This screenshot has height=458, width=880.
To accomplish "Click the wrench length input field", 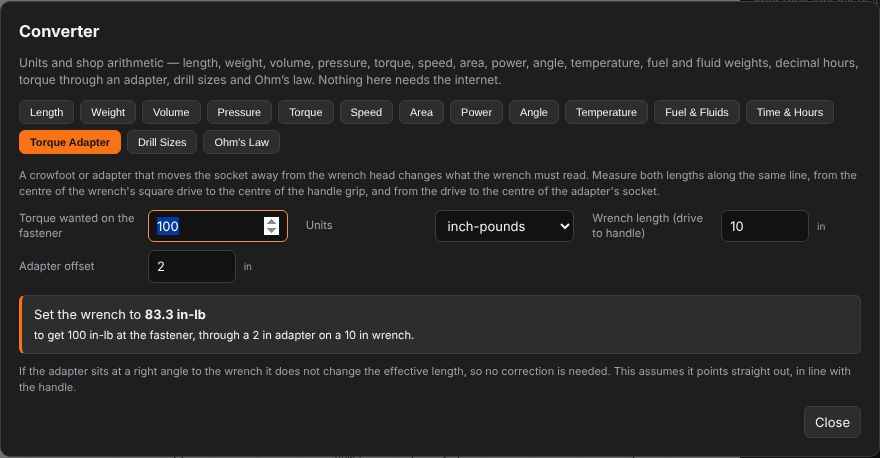I will pos(764,226).
